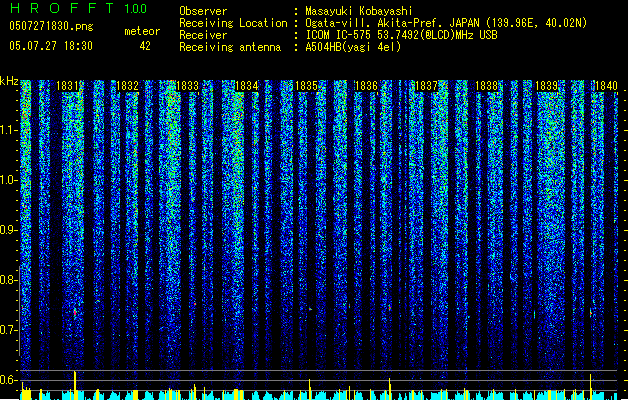Viewport: 629px width, 400px height.
Task: Click the meteor label
Action: click(x=142, y=31)
